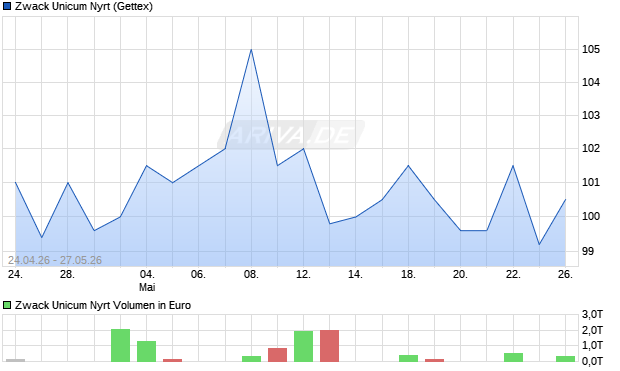The image size is (620, 371).
Task: Click the volume axis label '3,0T'
Action: [592, 314]
